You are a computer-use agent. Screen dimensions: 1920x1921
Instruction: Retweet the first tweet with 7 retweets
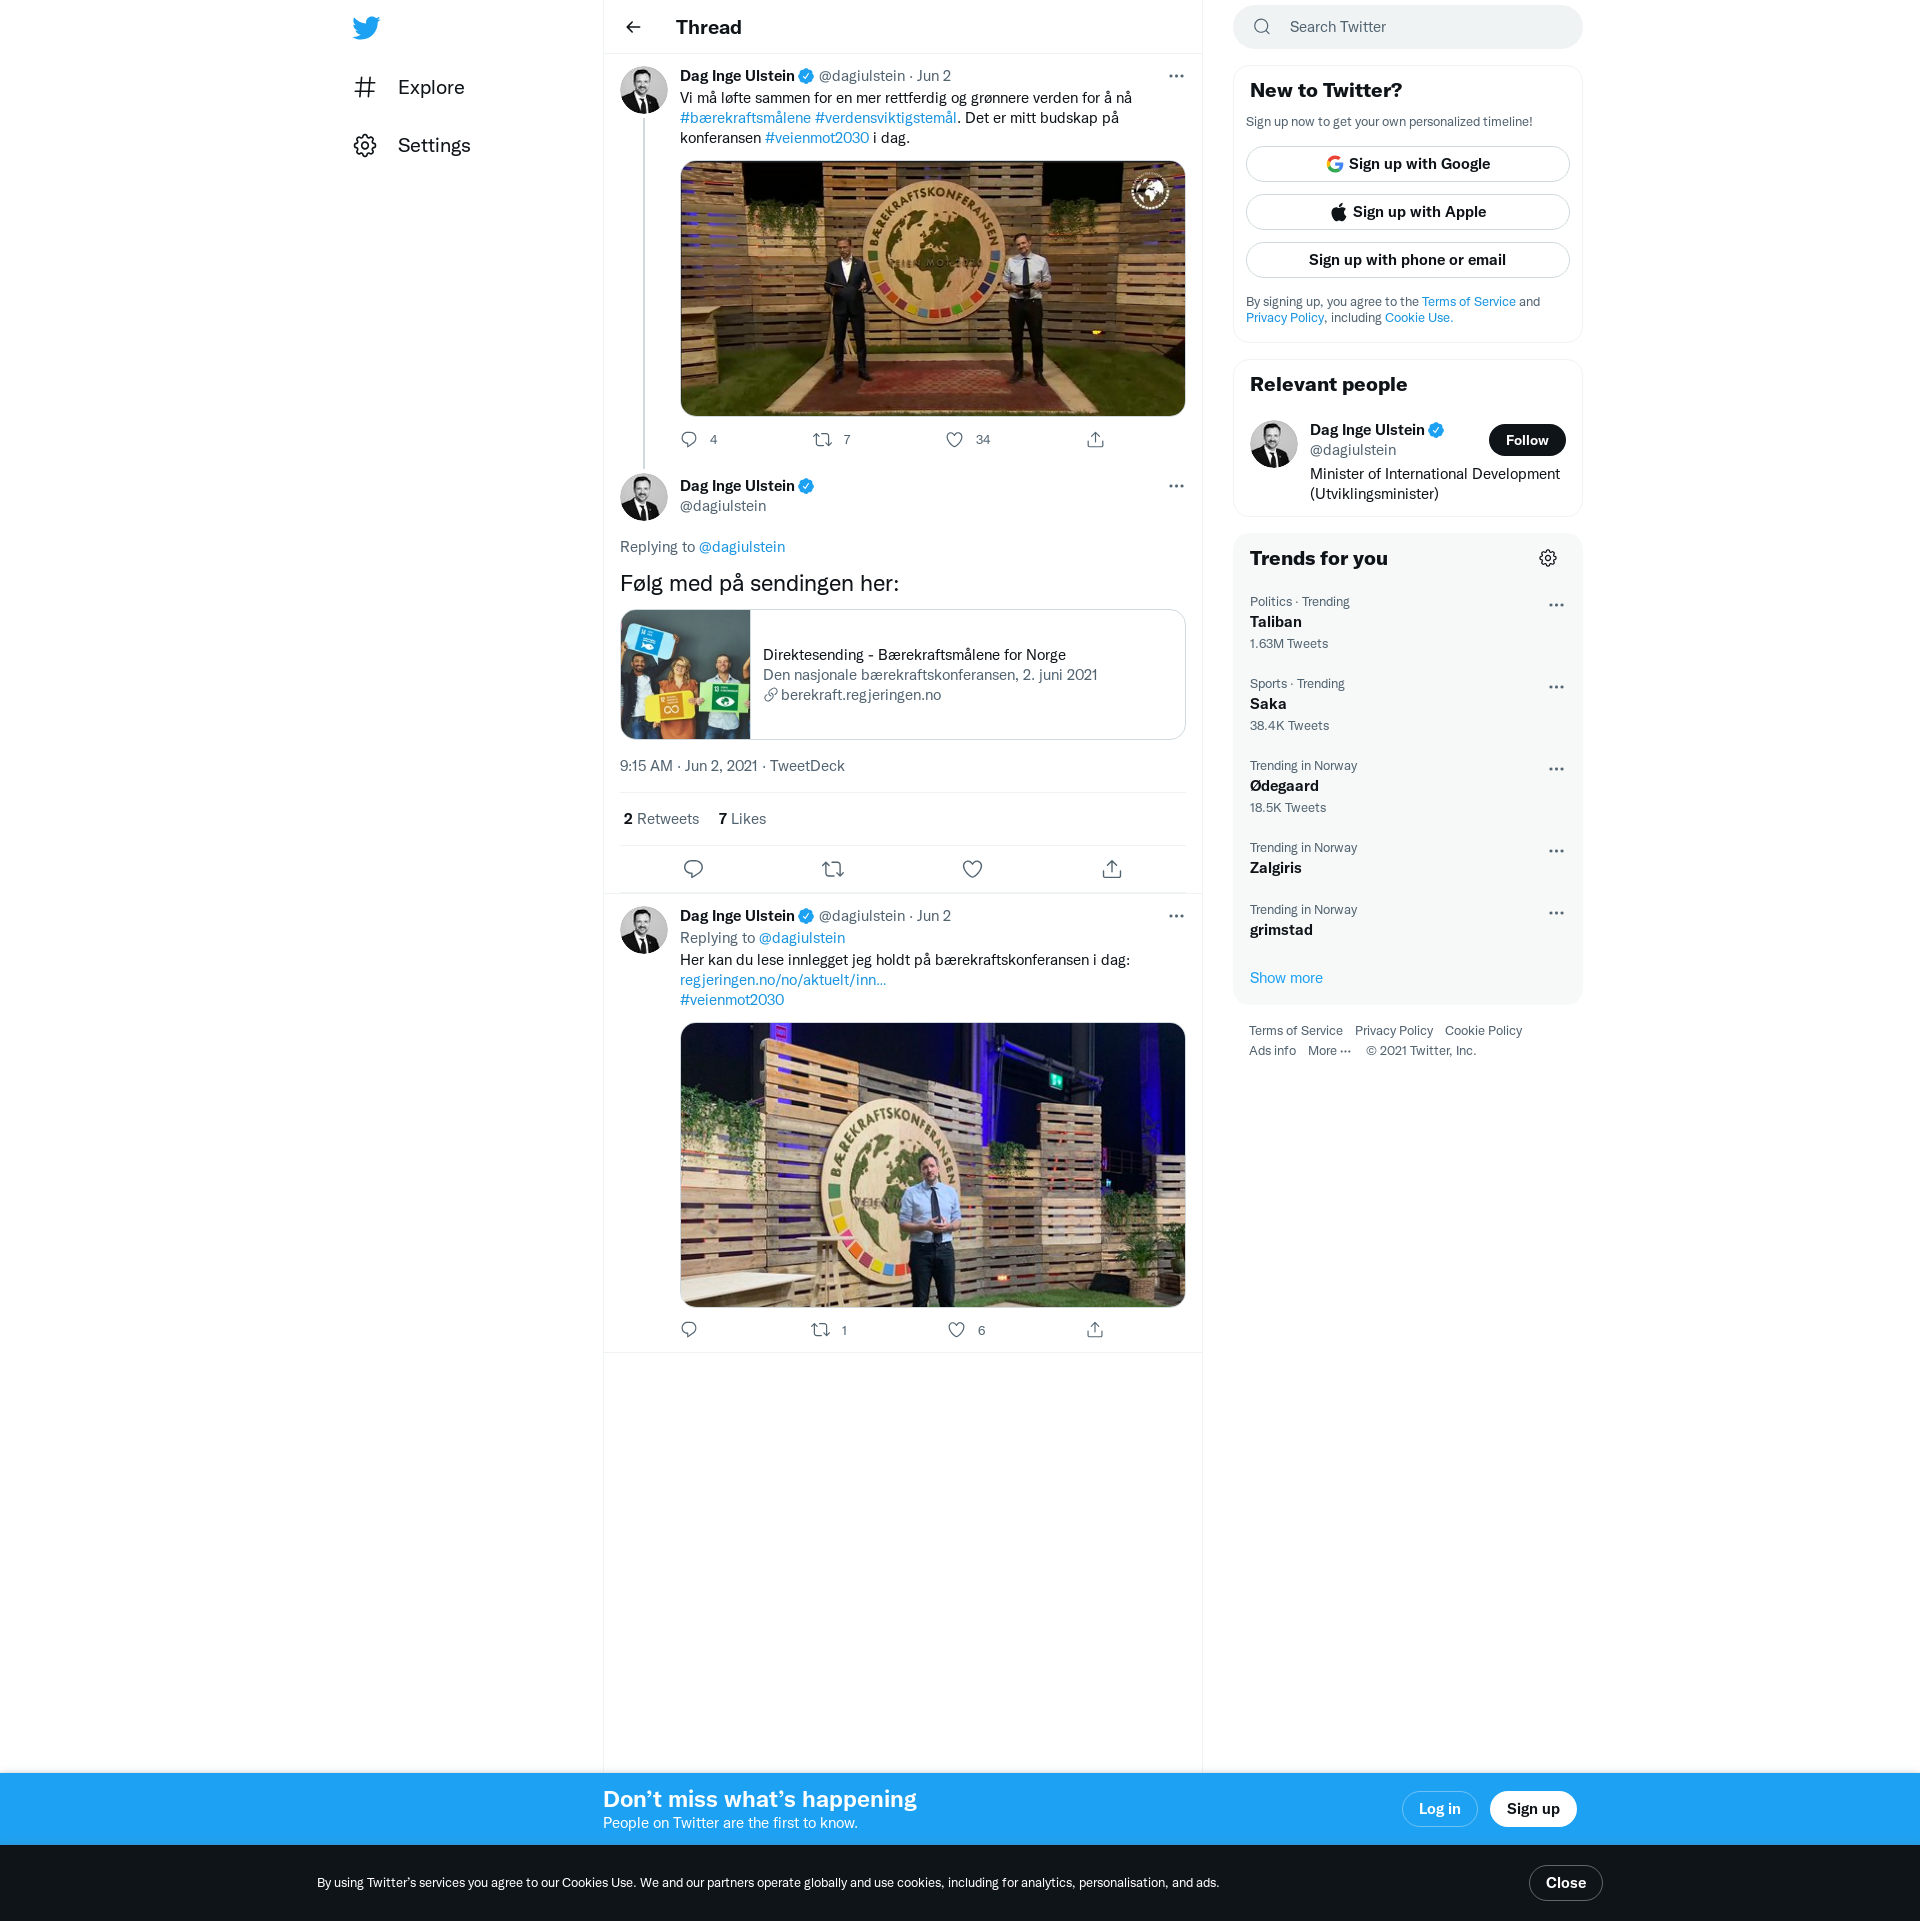click(x=822, y=440)
